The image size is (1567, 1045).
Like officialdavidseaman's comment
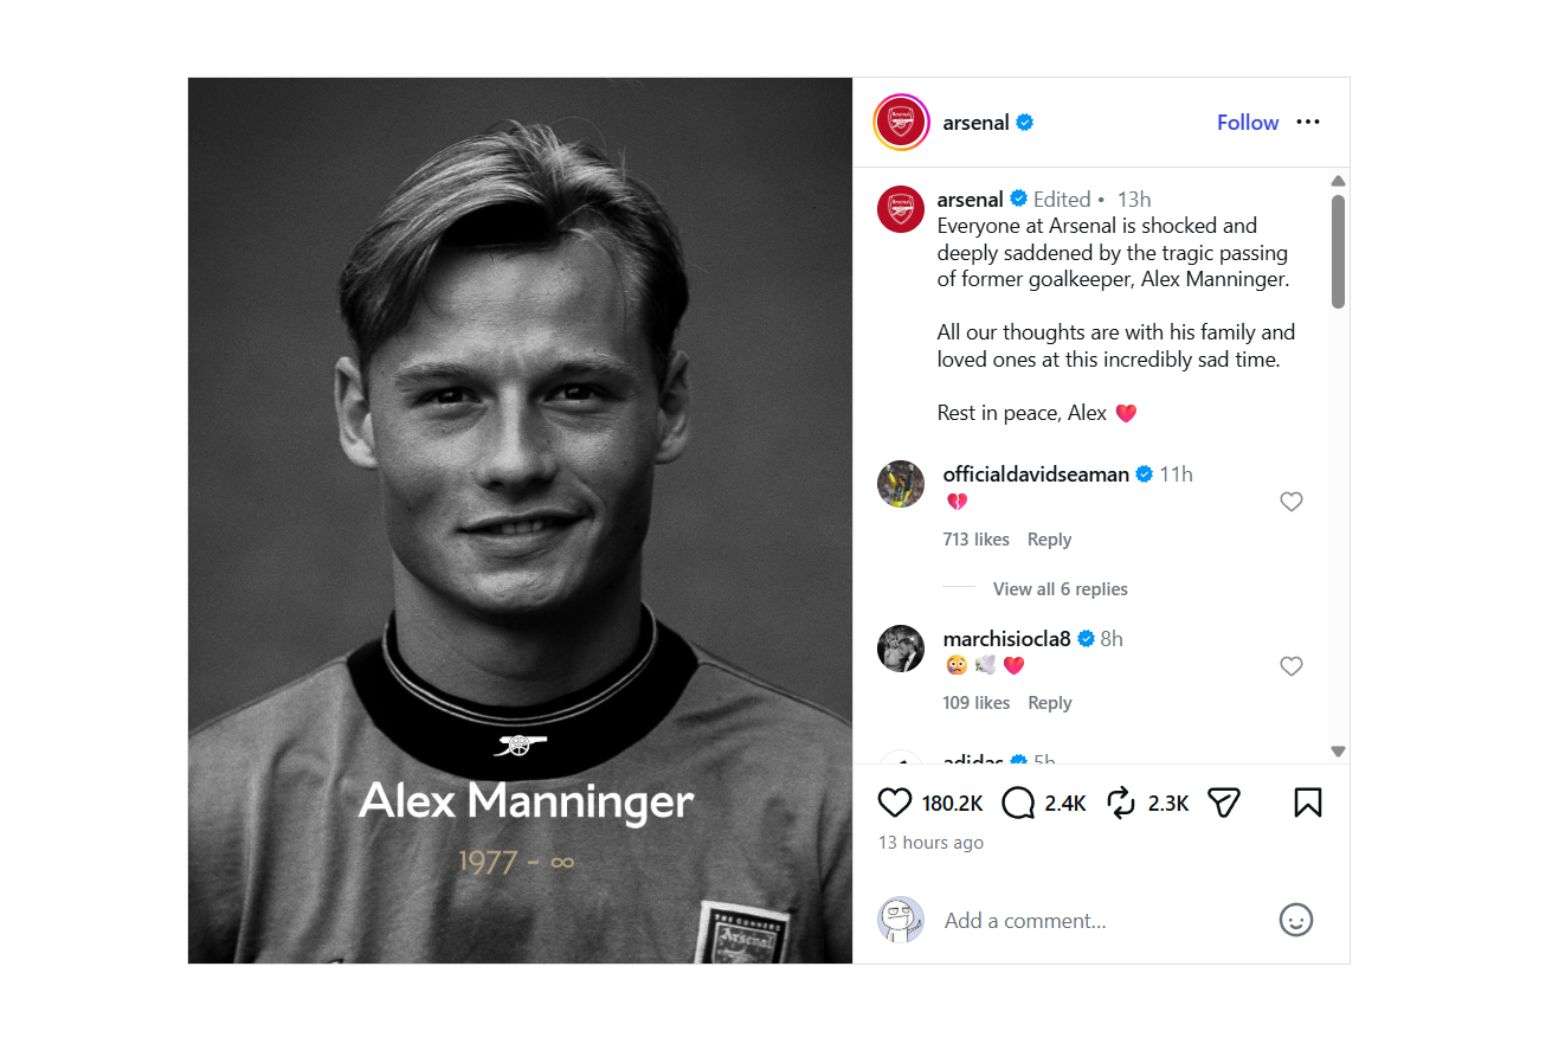[x=1291, y=502]
